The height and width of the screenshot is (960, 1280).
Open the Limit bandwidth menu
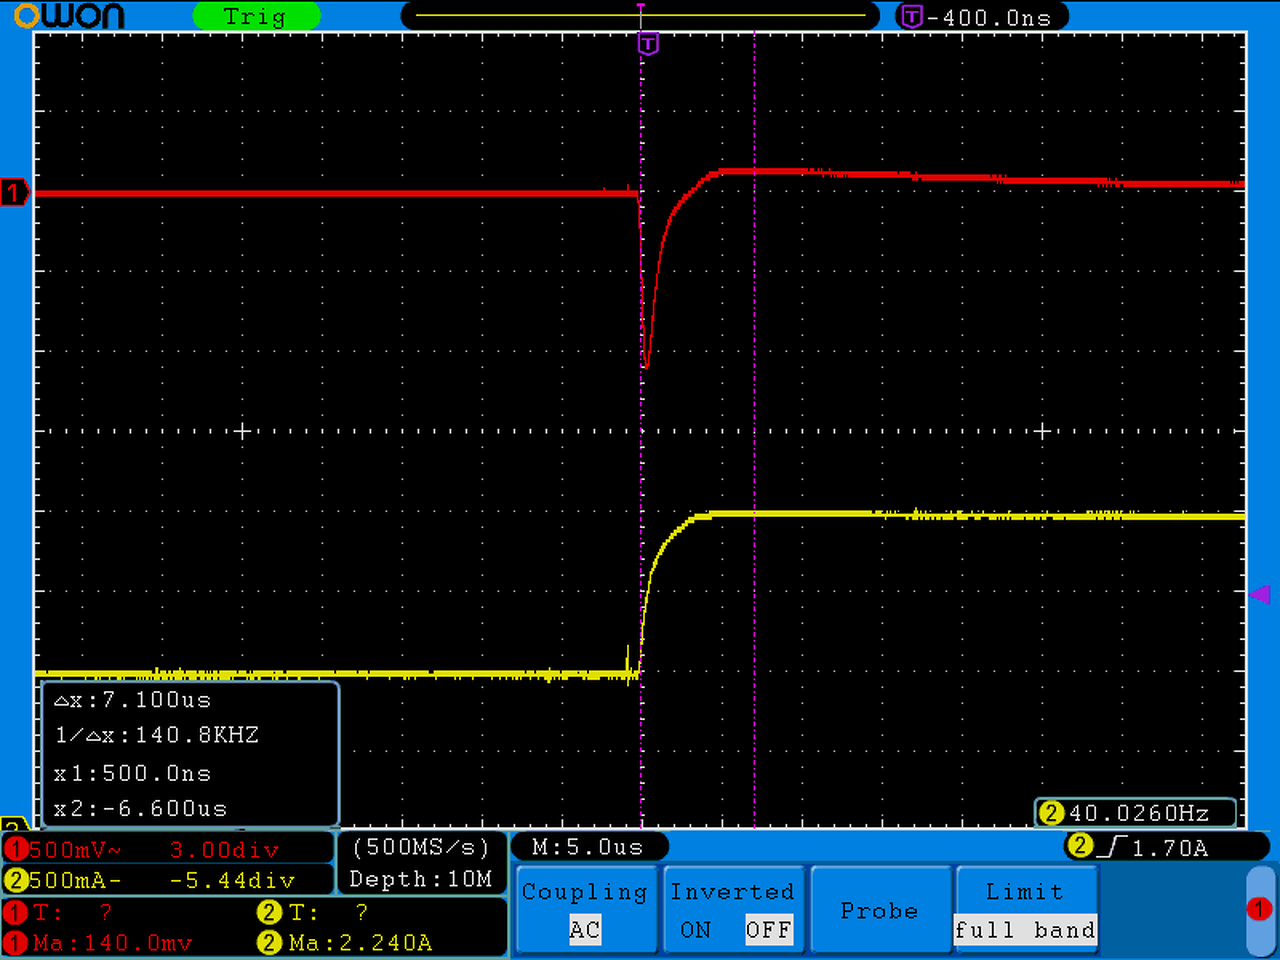point(1025,910)
